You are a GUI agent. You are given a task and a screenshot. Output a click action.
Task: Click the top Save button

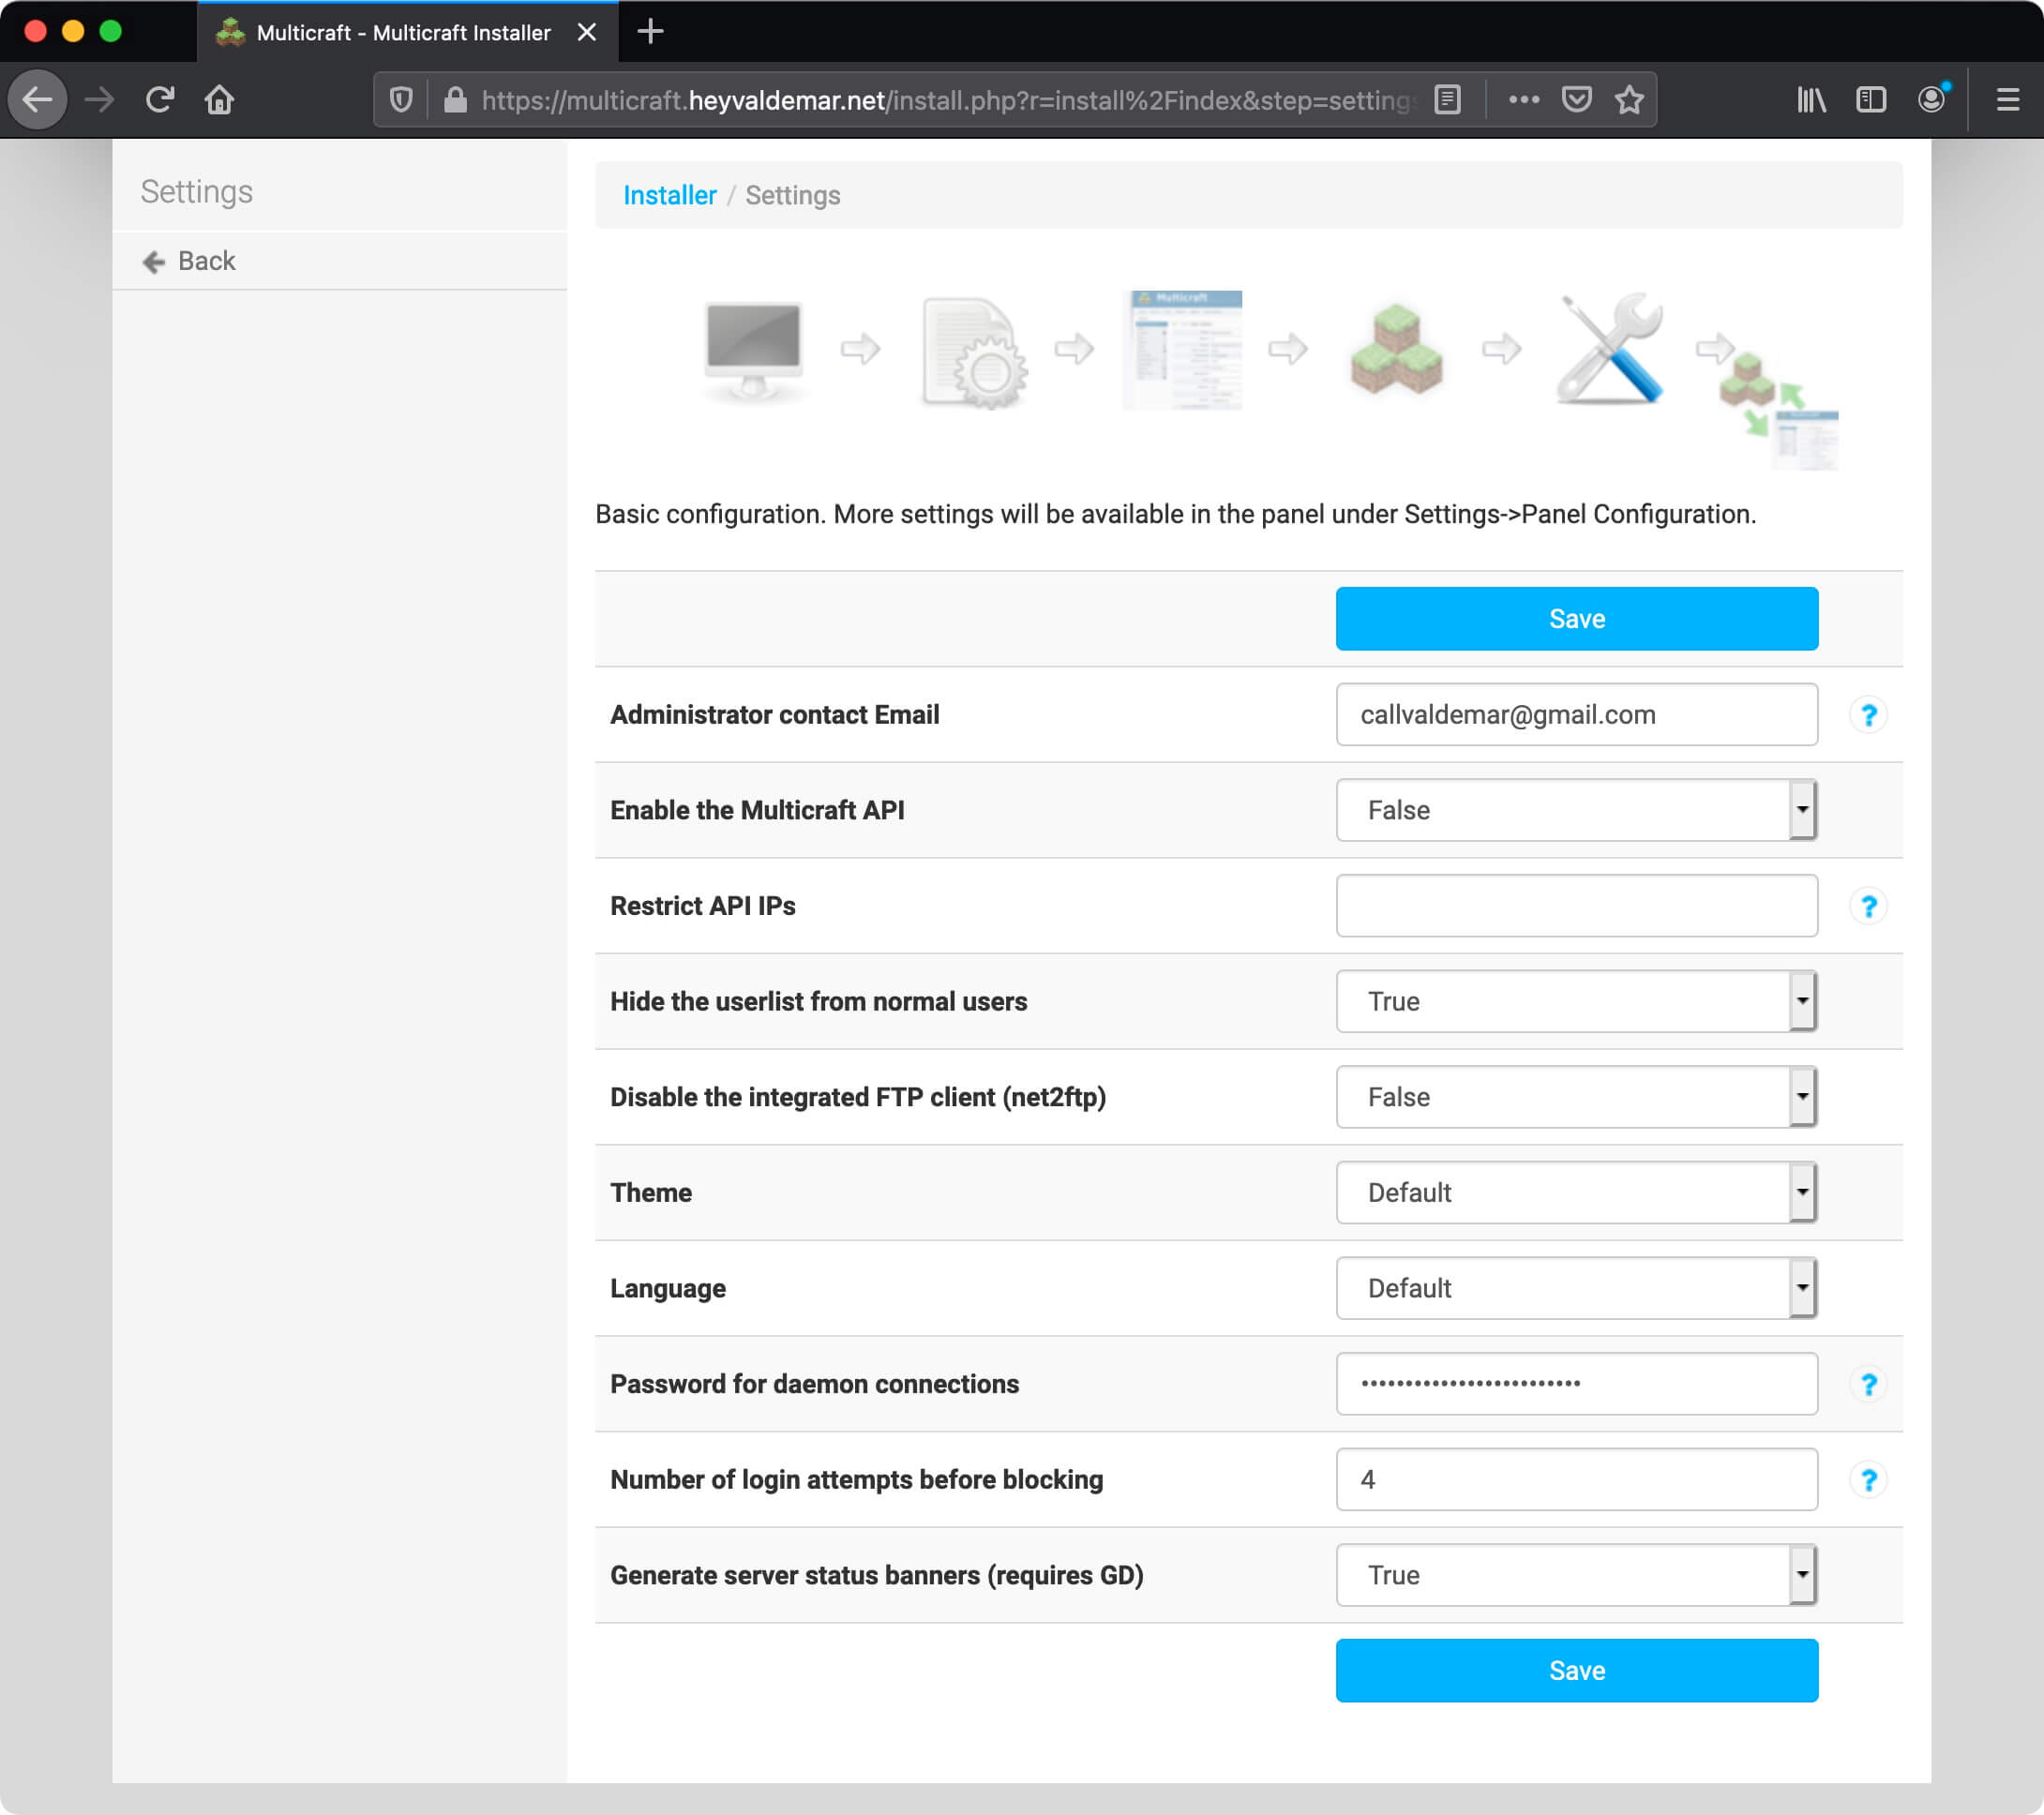coord(1576,619)
